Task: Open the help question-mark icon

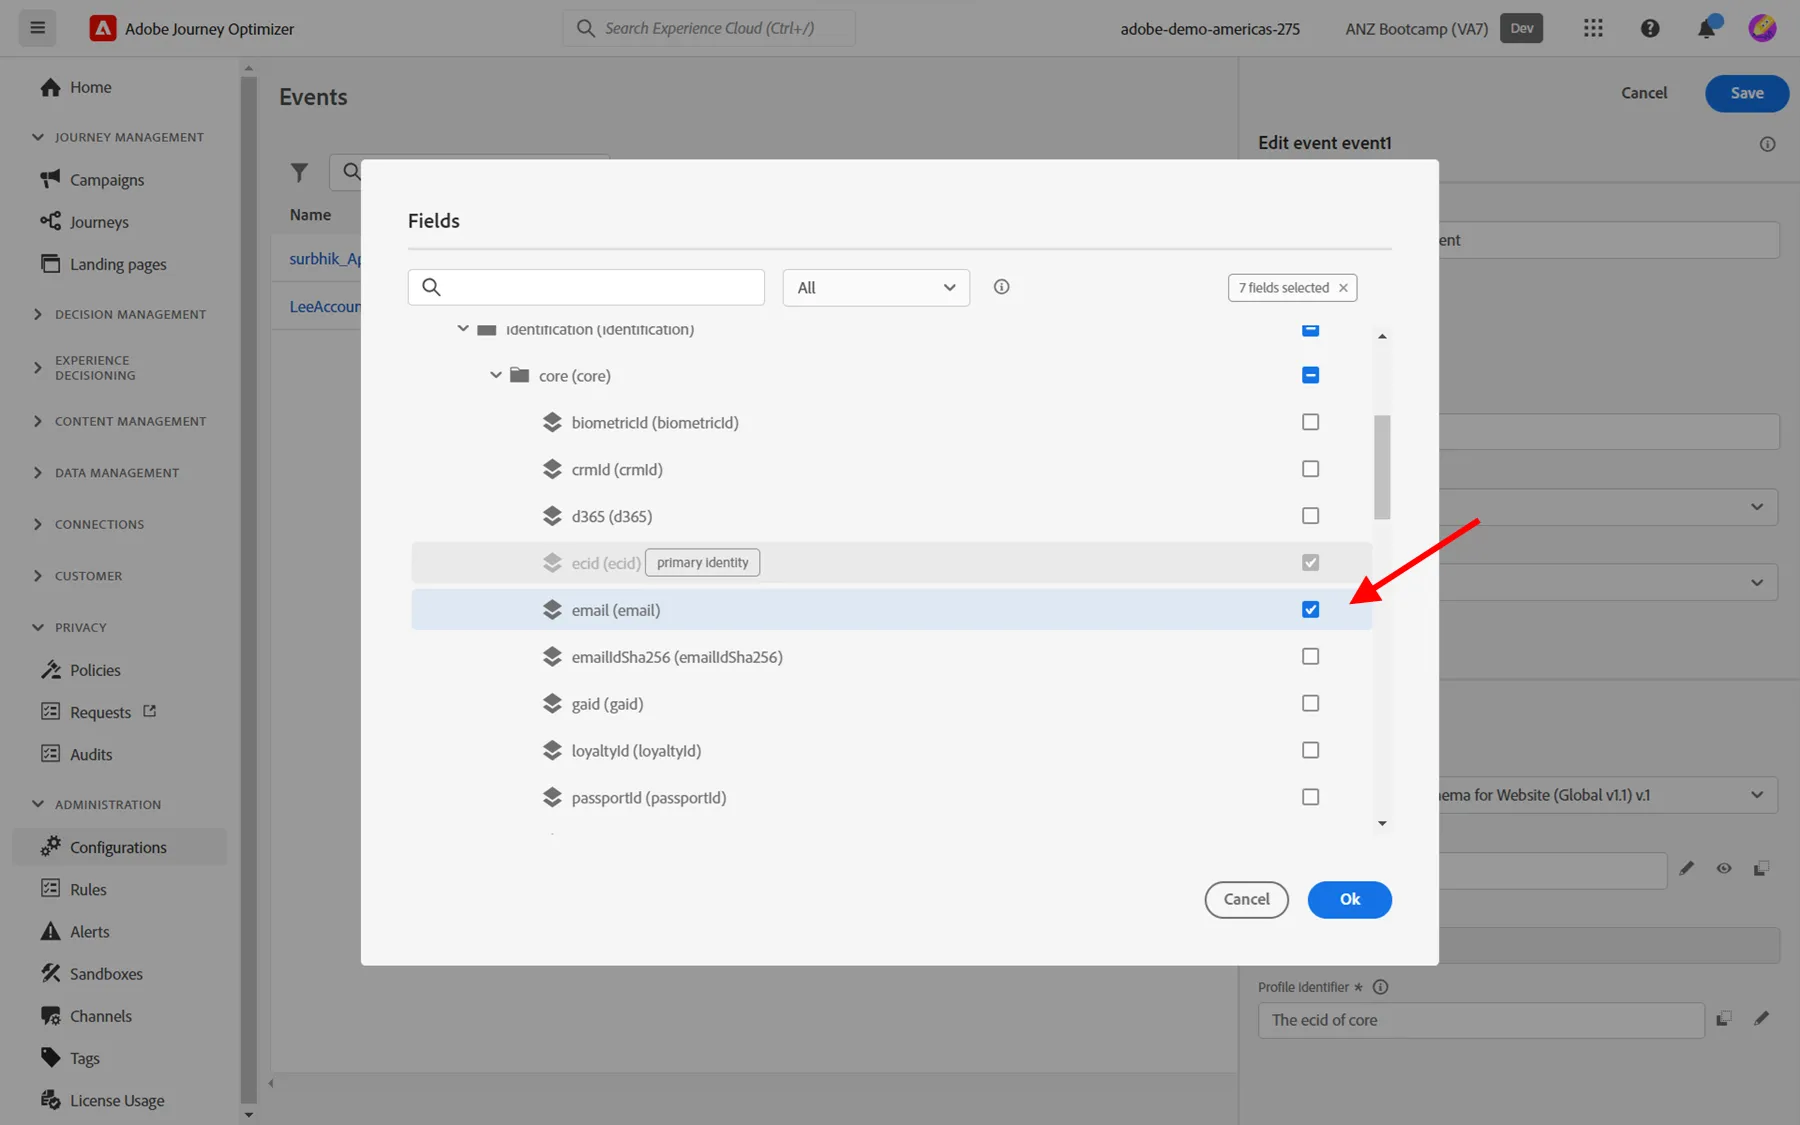Action: (x=1650, y=28)
